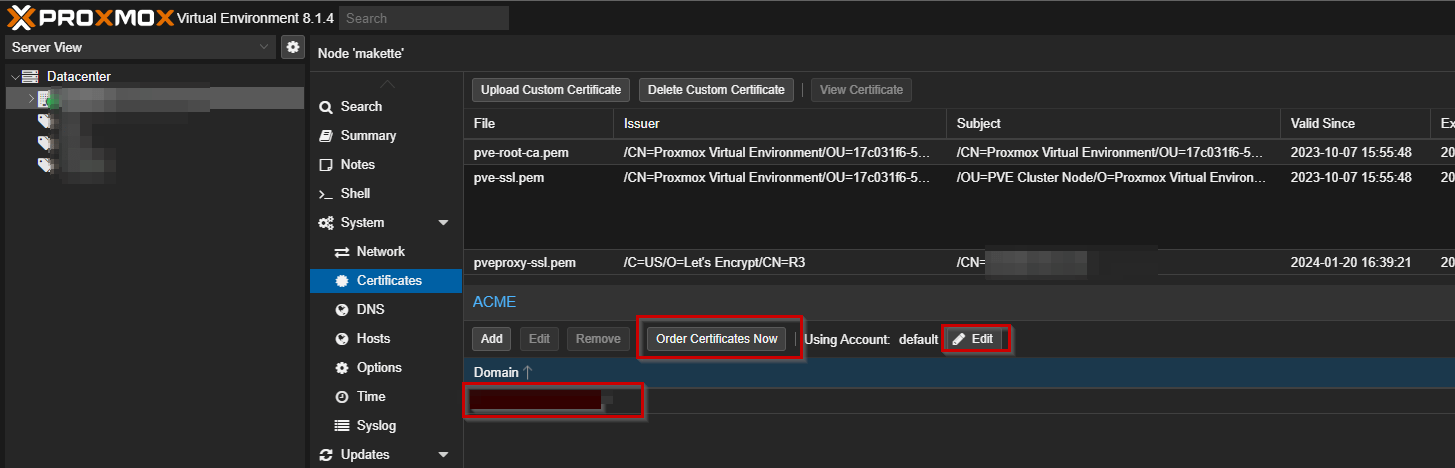The width and height of the screenshot is (1455, 468).
Task: Click the magnifier icon beside Search menu
Action: click(325, 106)
